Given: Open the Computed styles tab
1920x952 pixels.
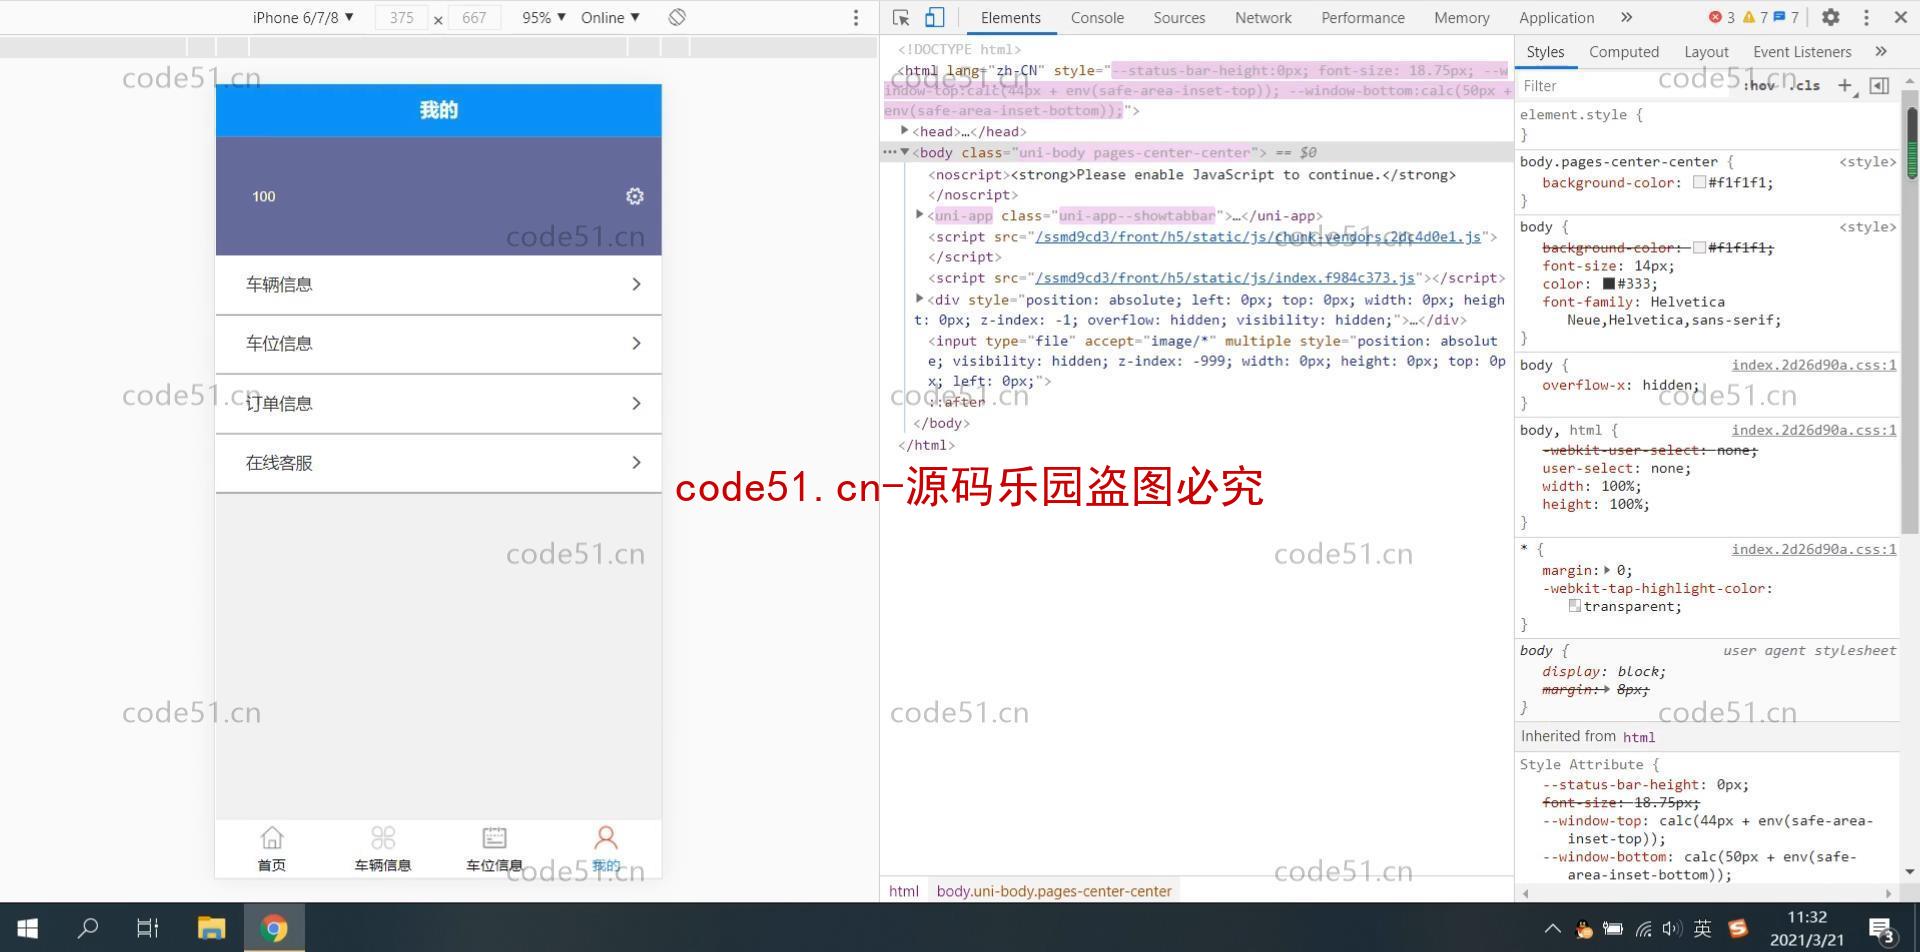Looking at the screenshot, I should coord(1624,52).
